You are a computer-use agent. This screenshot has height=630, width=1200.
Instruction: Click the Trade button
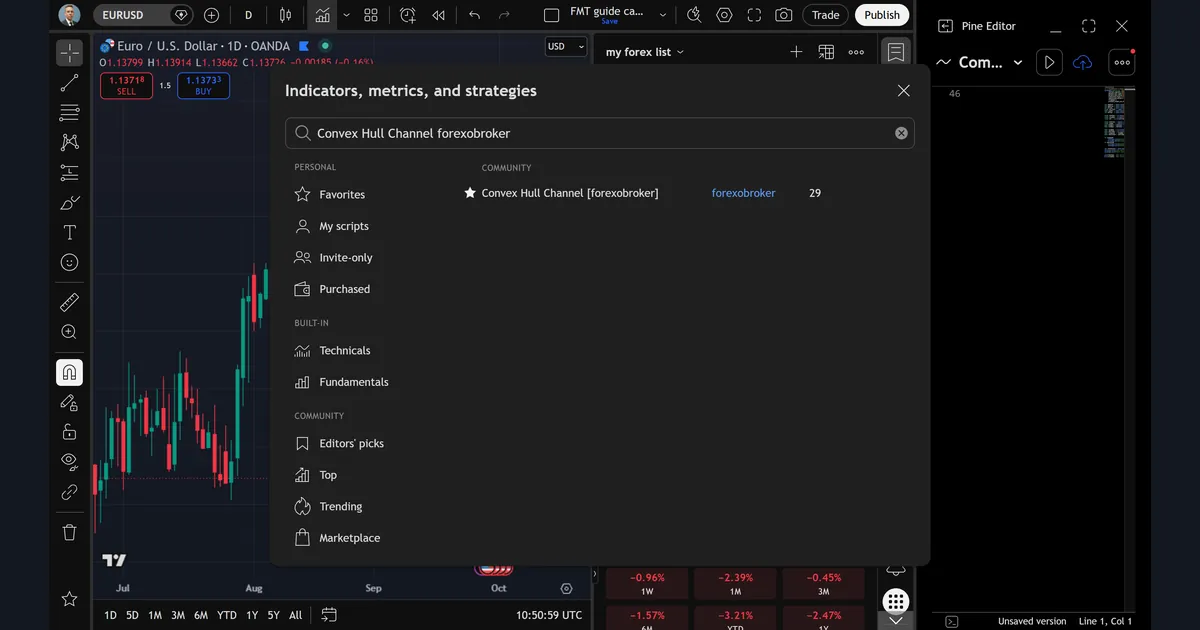[826, 15]
